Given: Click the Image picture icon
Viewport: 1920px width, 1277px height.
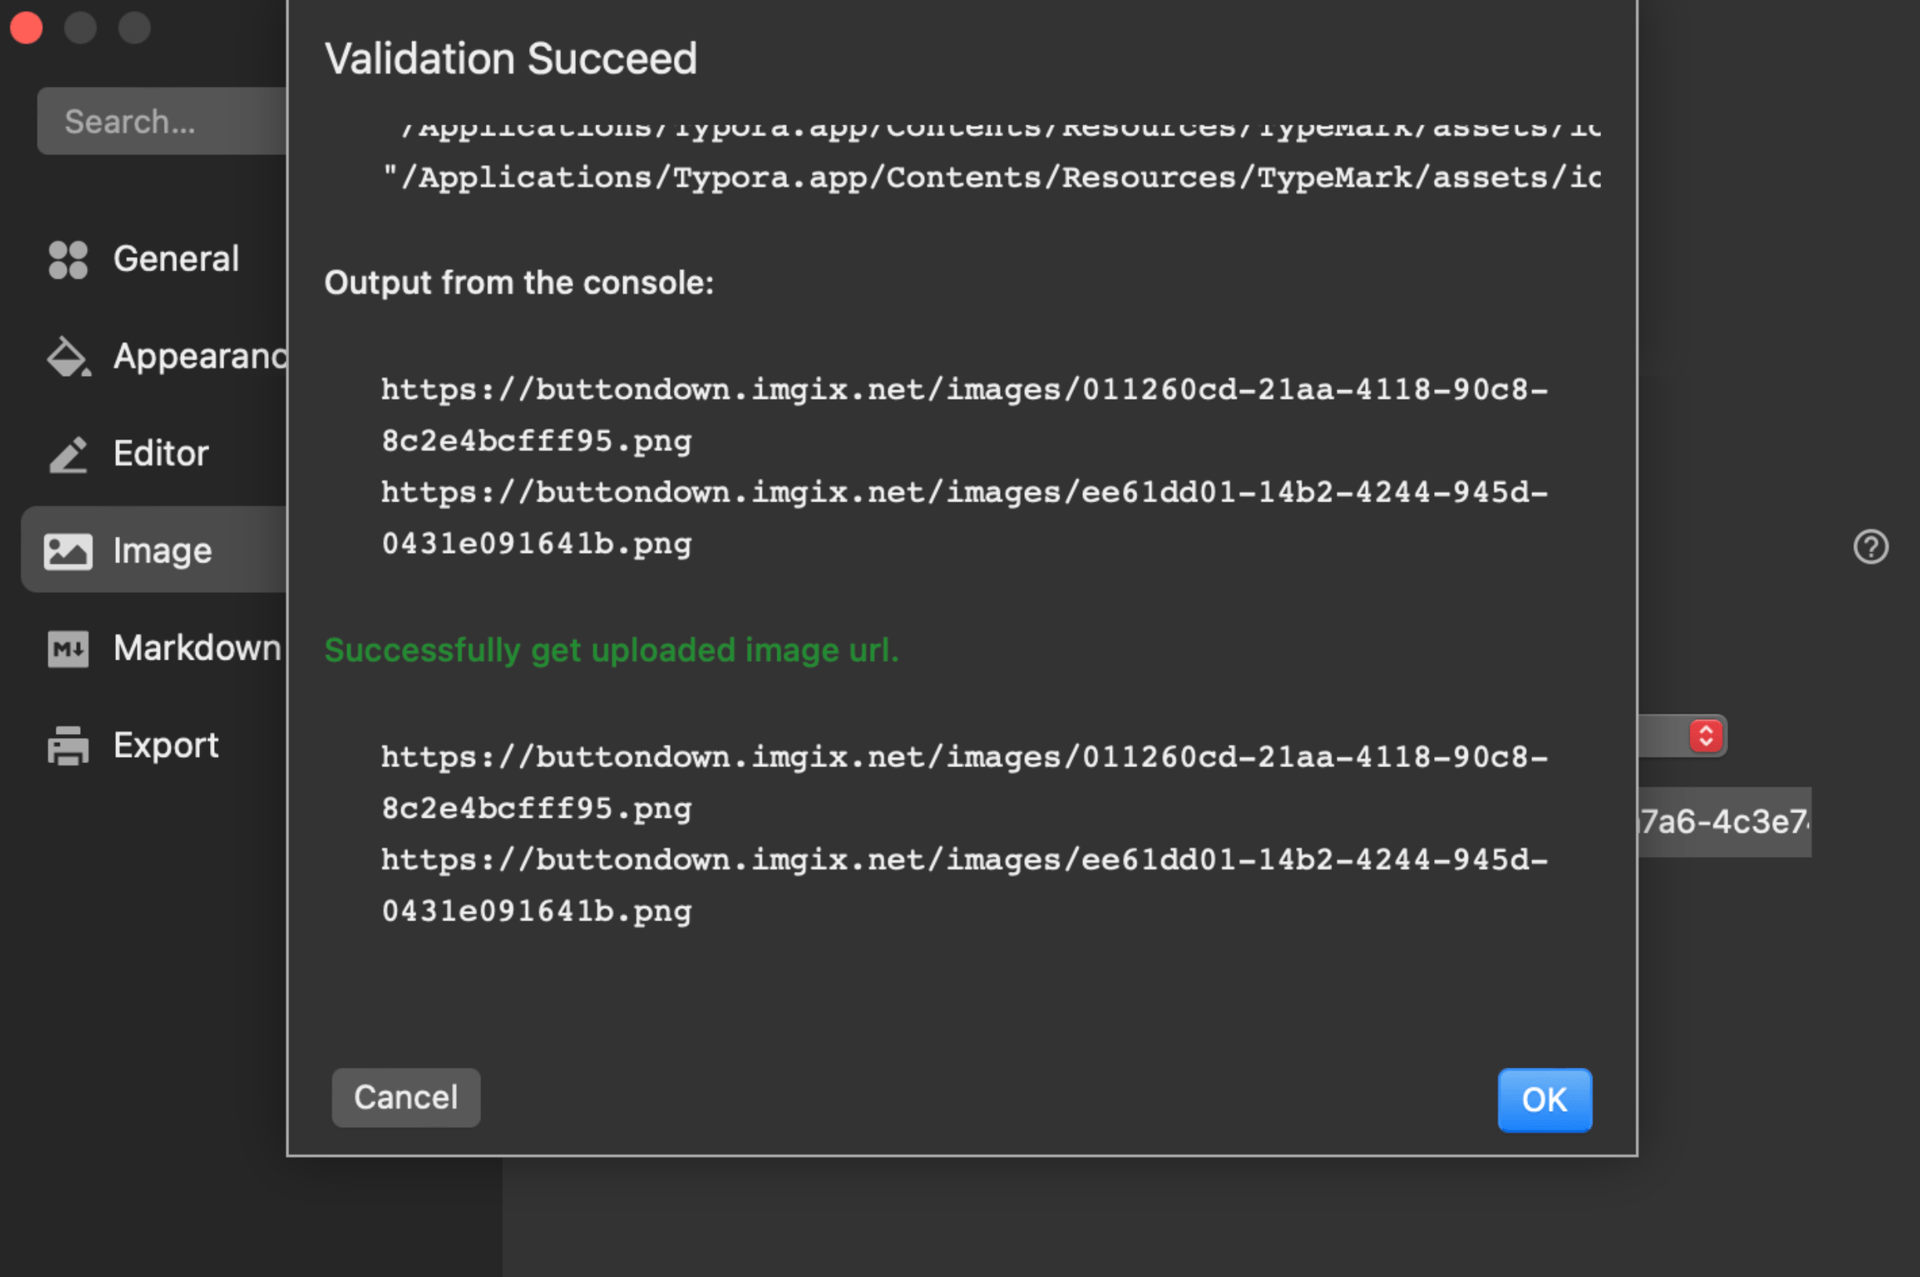Looking at the screenshot, I should tap(68, 551).
